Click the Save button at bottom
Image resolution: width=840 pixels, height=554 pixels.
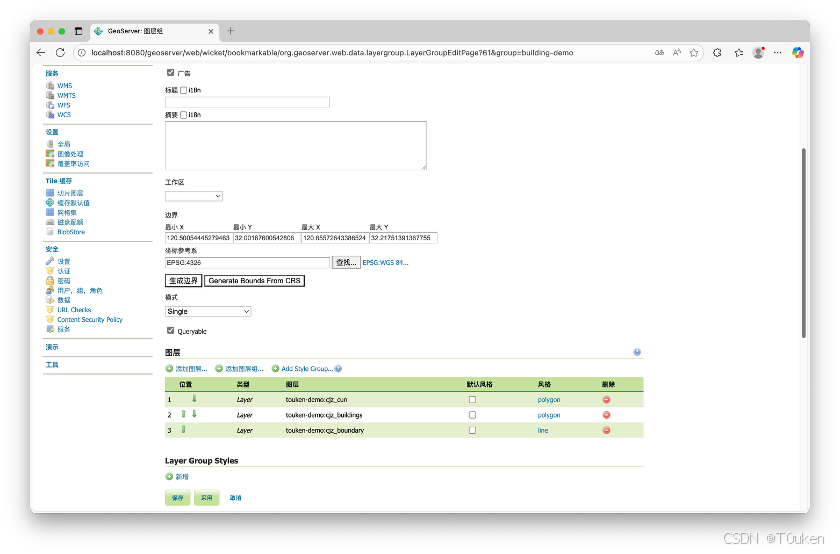click(x=177, y=498)
